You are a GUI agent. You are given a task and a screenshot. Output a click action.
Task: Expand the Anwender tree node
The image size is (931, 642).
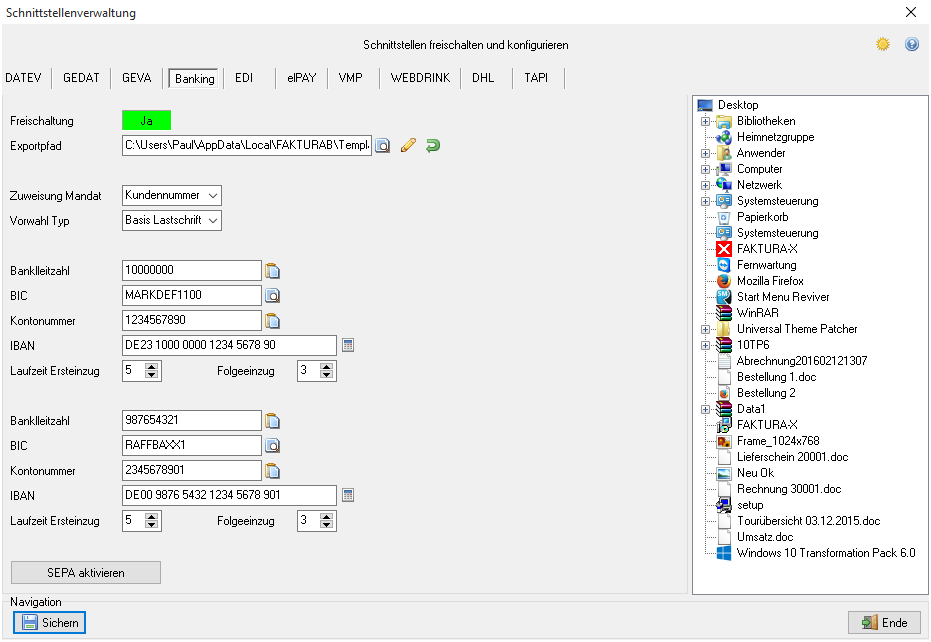pos(705,153)
